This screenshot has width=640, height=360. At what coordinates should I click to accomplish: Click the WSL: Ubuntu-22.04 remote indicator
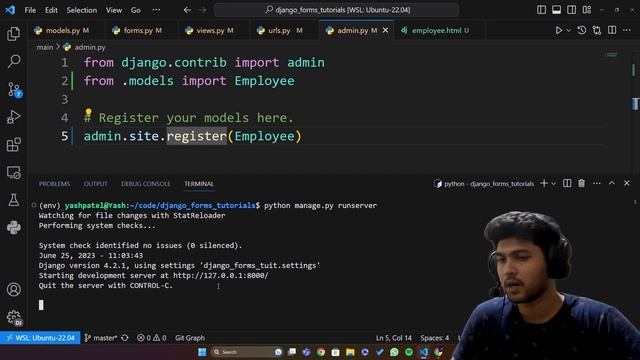40,338
